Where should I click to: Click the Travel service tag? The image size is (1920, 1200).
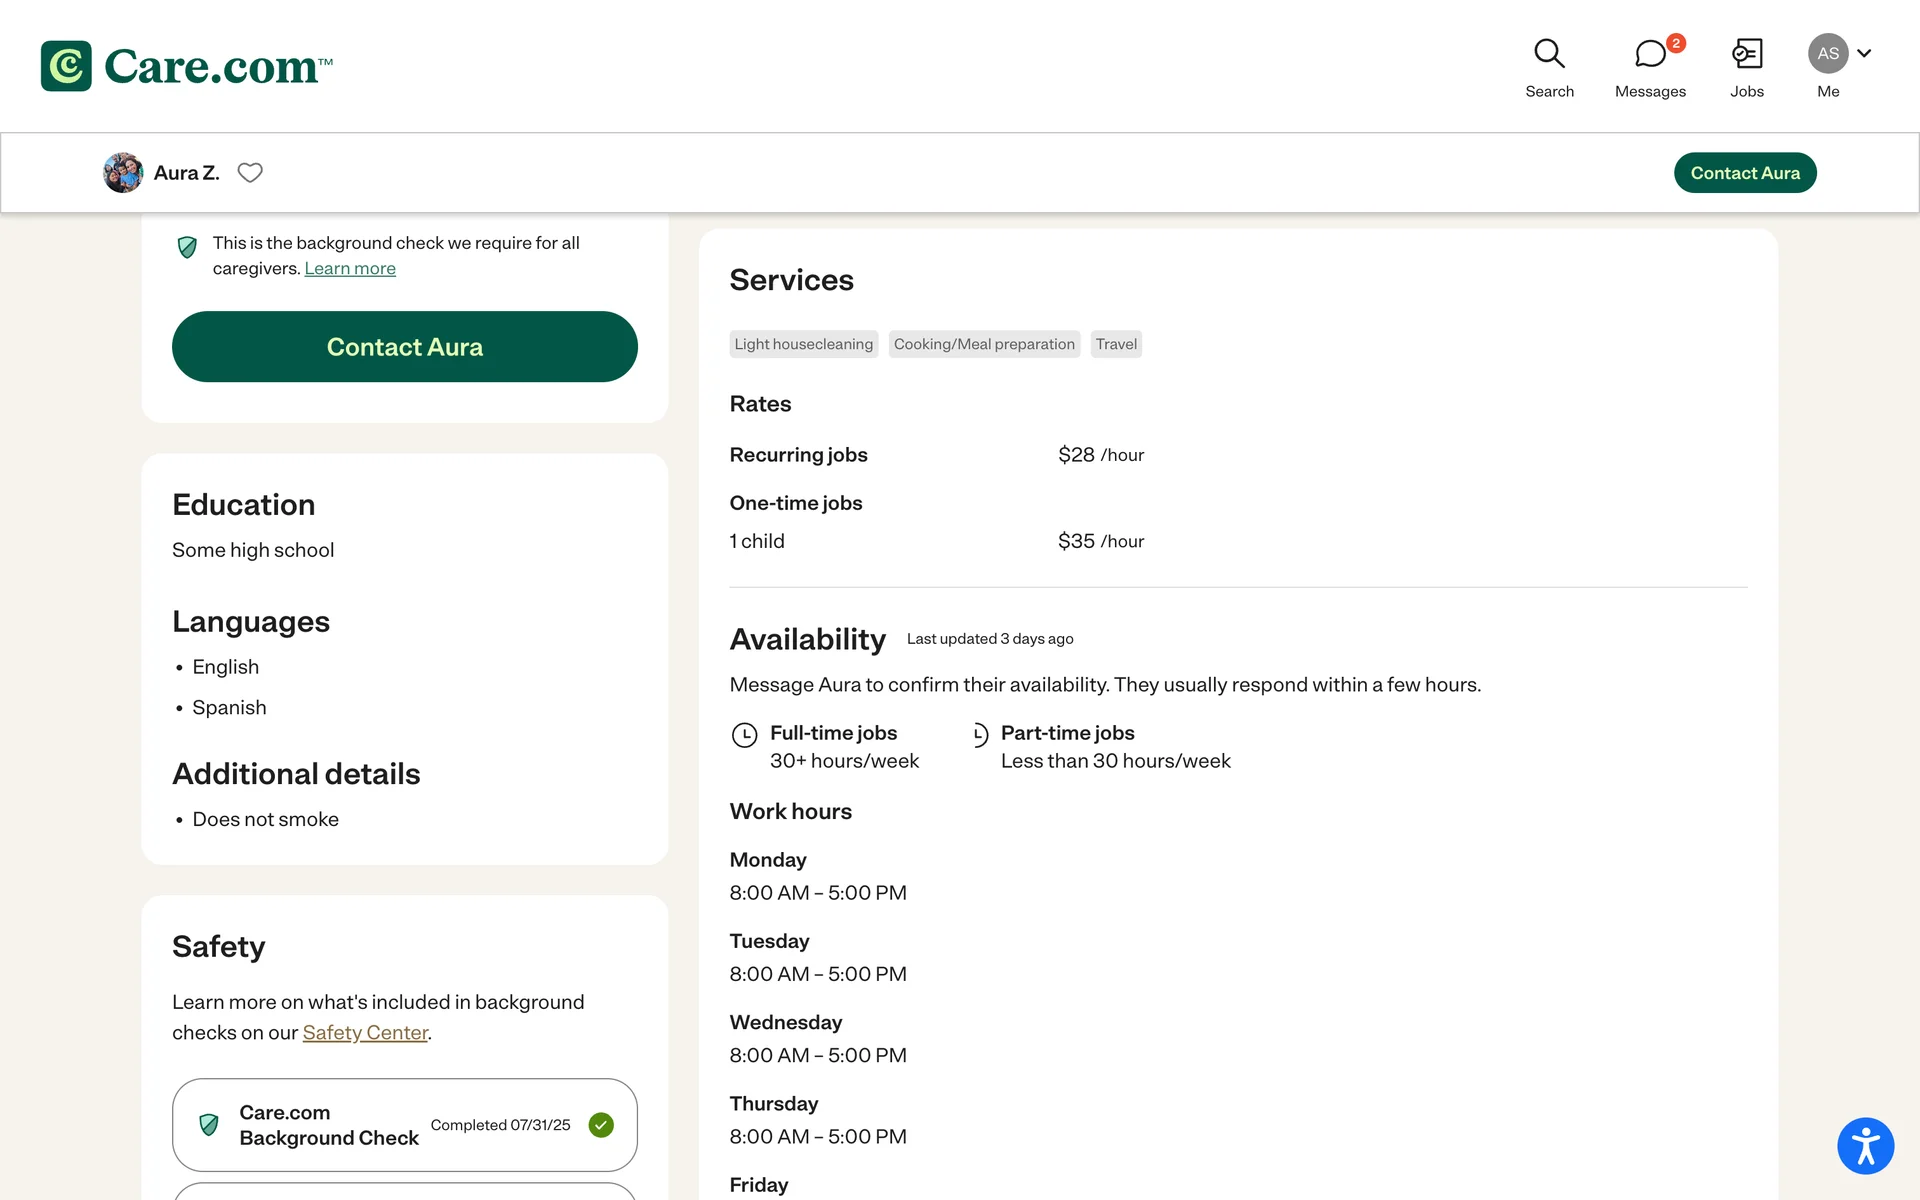1116,344
